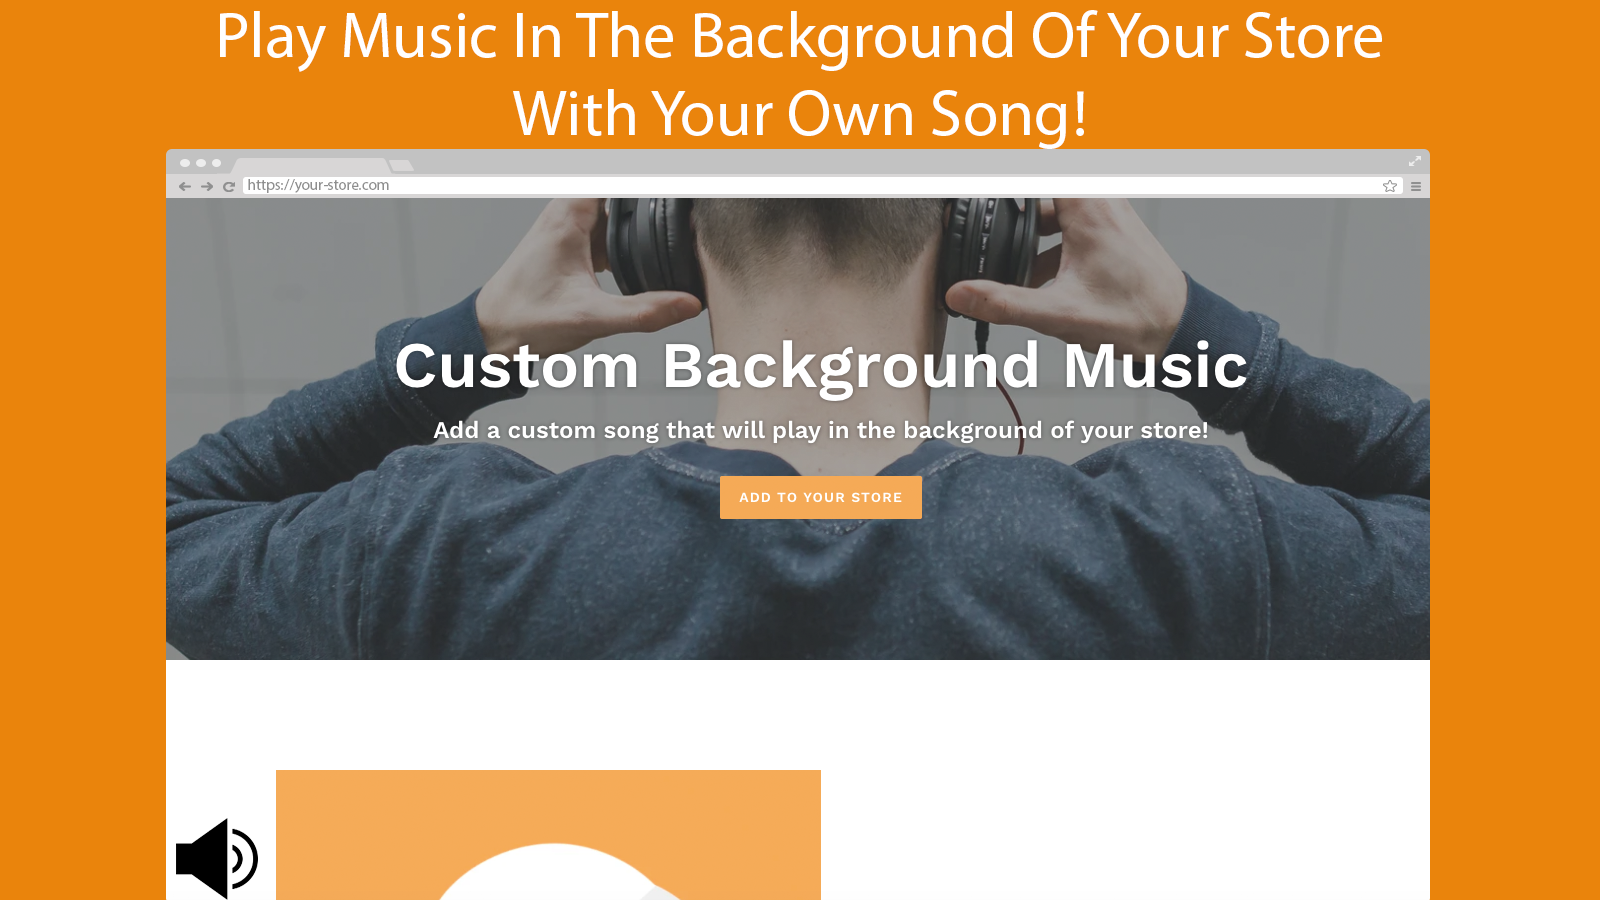This screenshot has width=1600, height=900.
Task: Select the active browser tab
Action: (x=310, y=165)
